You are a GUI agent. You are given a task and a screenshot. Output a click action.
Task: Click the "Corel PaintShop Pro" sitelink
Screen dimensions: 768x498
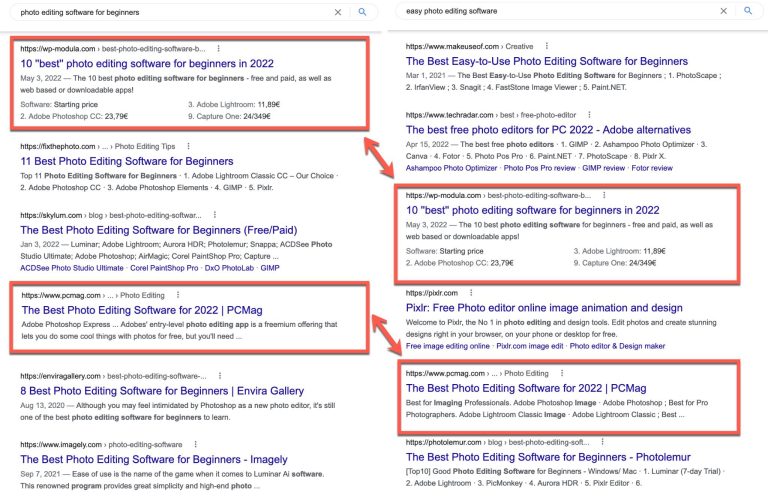tap(137, 268)
